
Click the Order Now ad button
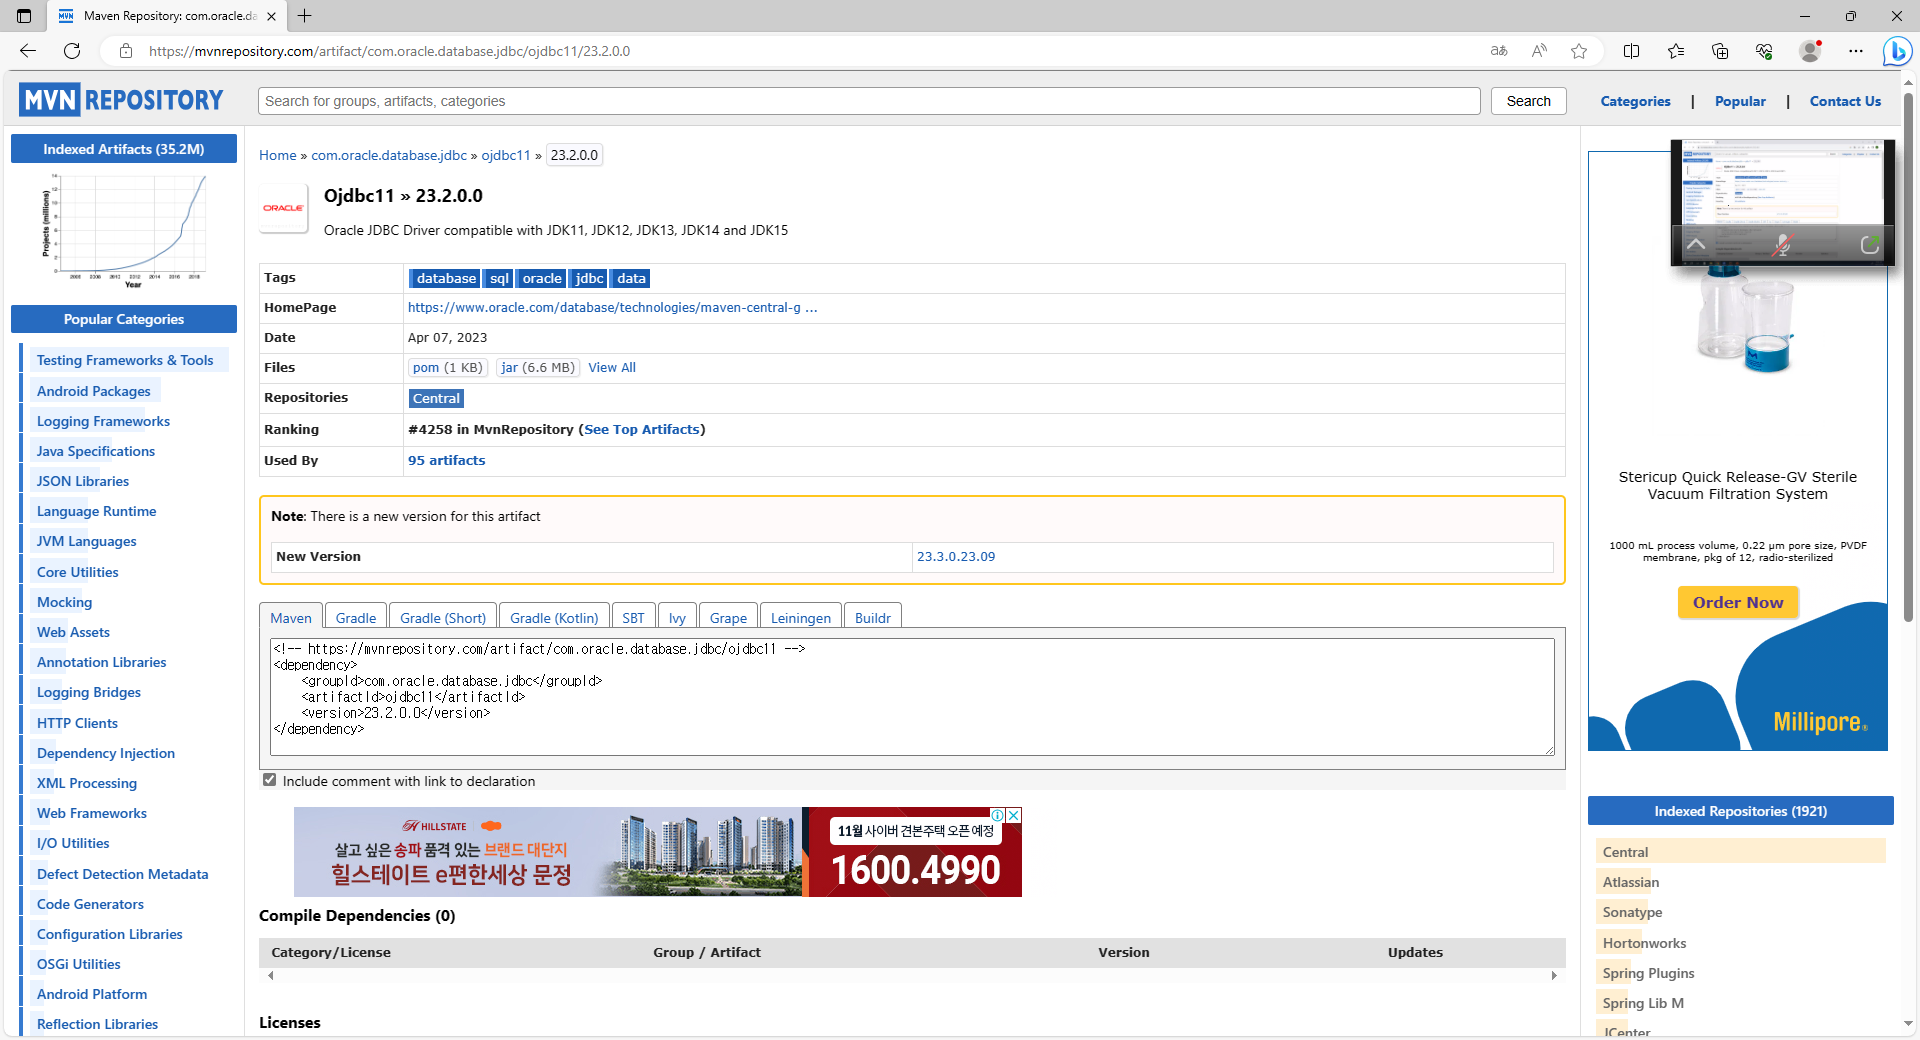1738,602
